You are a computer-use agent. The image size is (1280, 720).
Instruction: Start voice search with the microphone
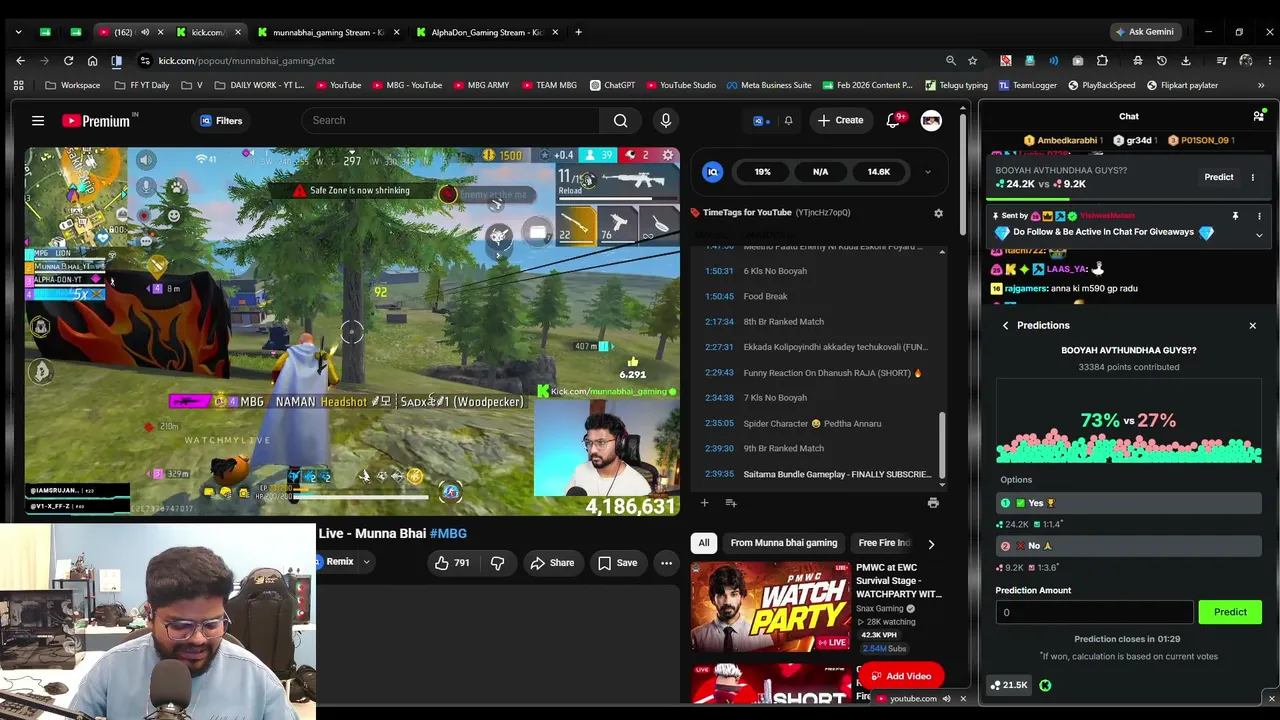coord(666,121)
